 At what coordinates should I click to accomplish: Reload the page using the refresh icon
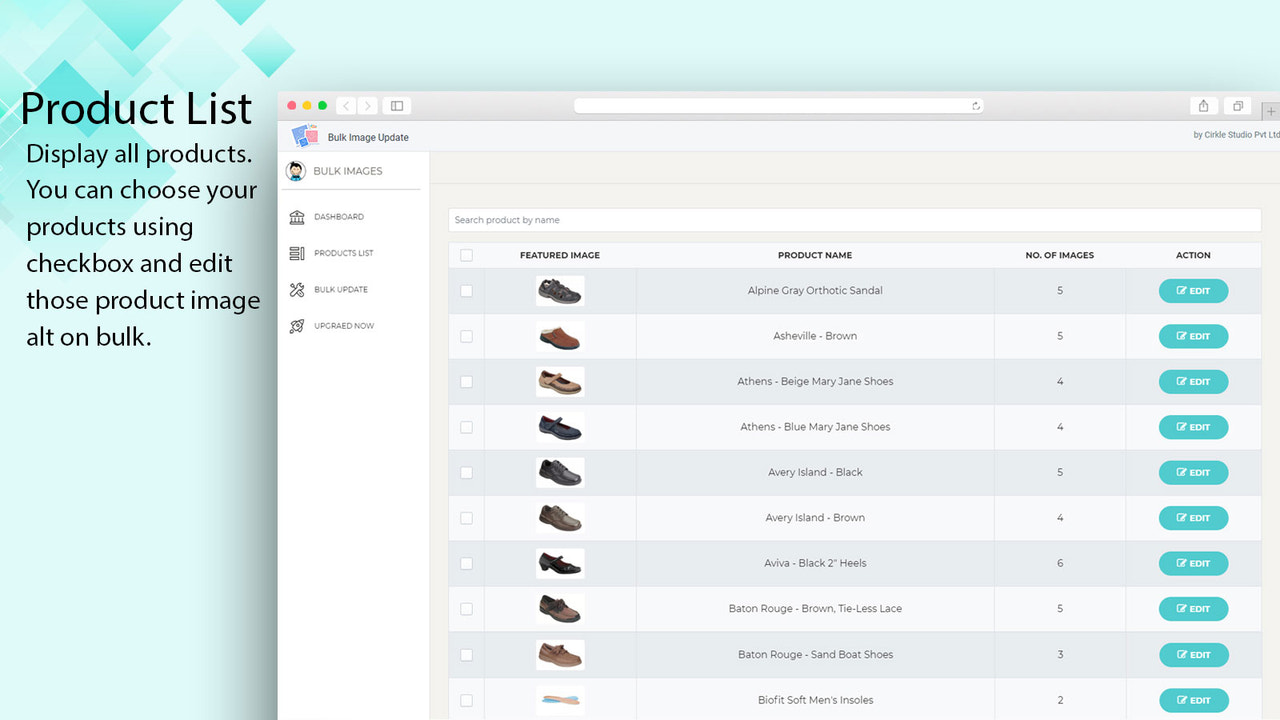pos(975,106)
